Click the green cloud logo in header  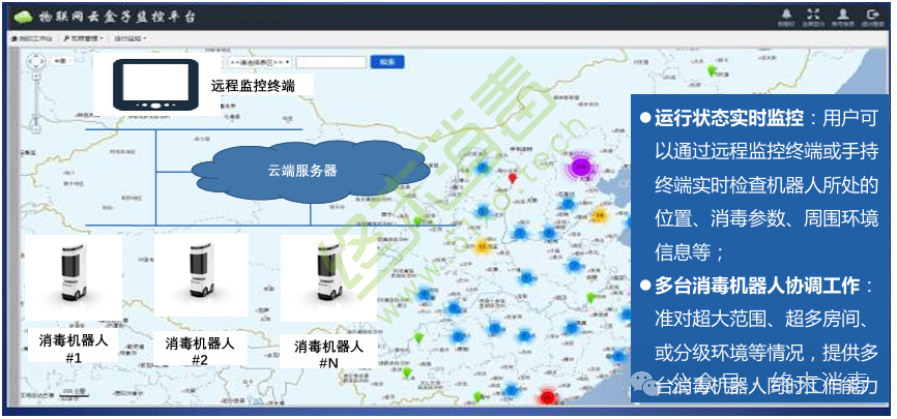tap(23, 17)
